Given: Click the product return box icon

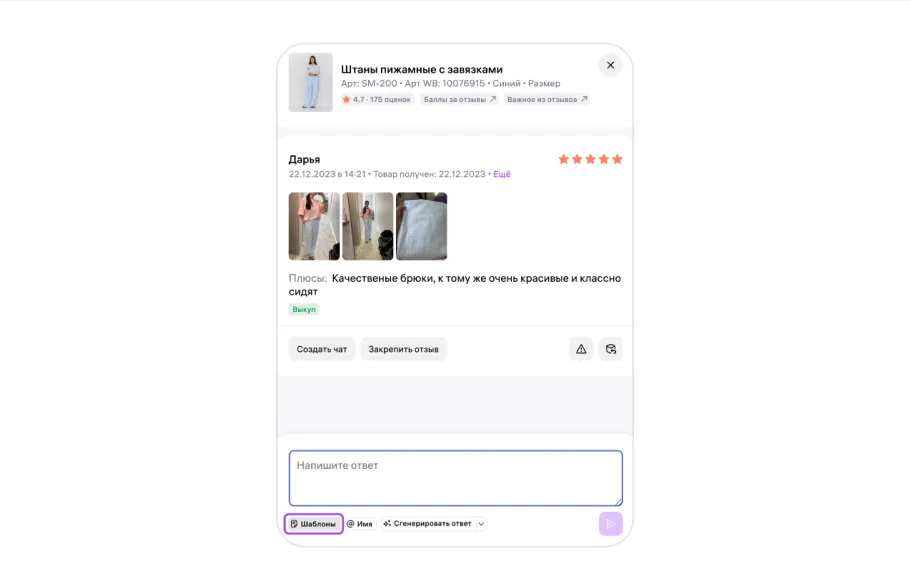Looking at the screenshot, I should pos(610,349).
